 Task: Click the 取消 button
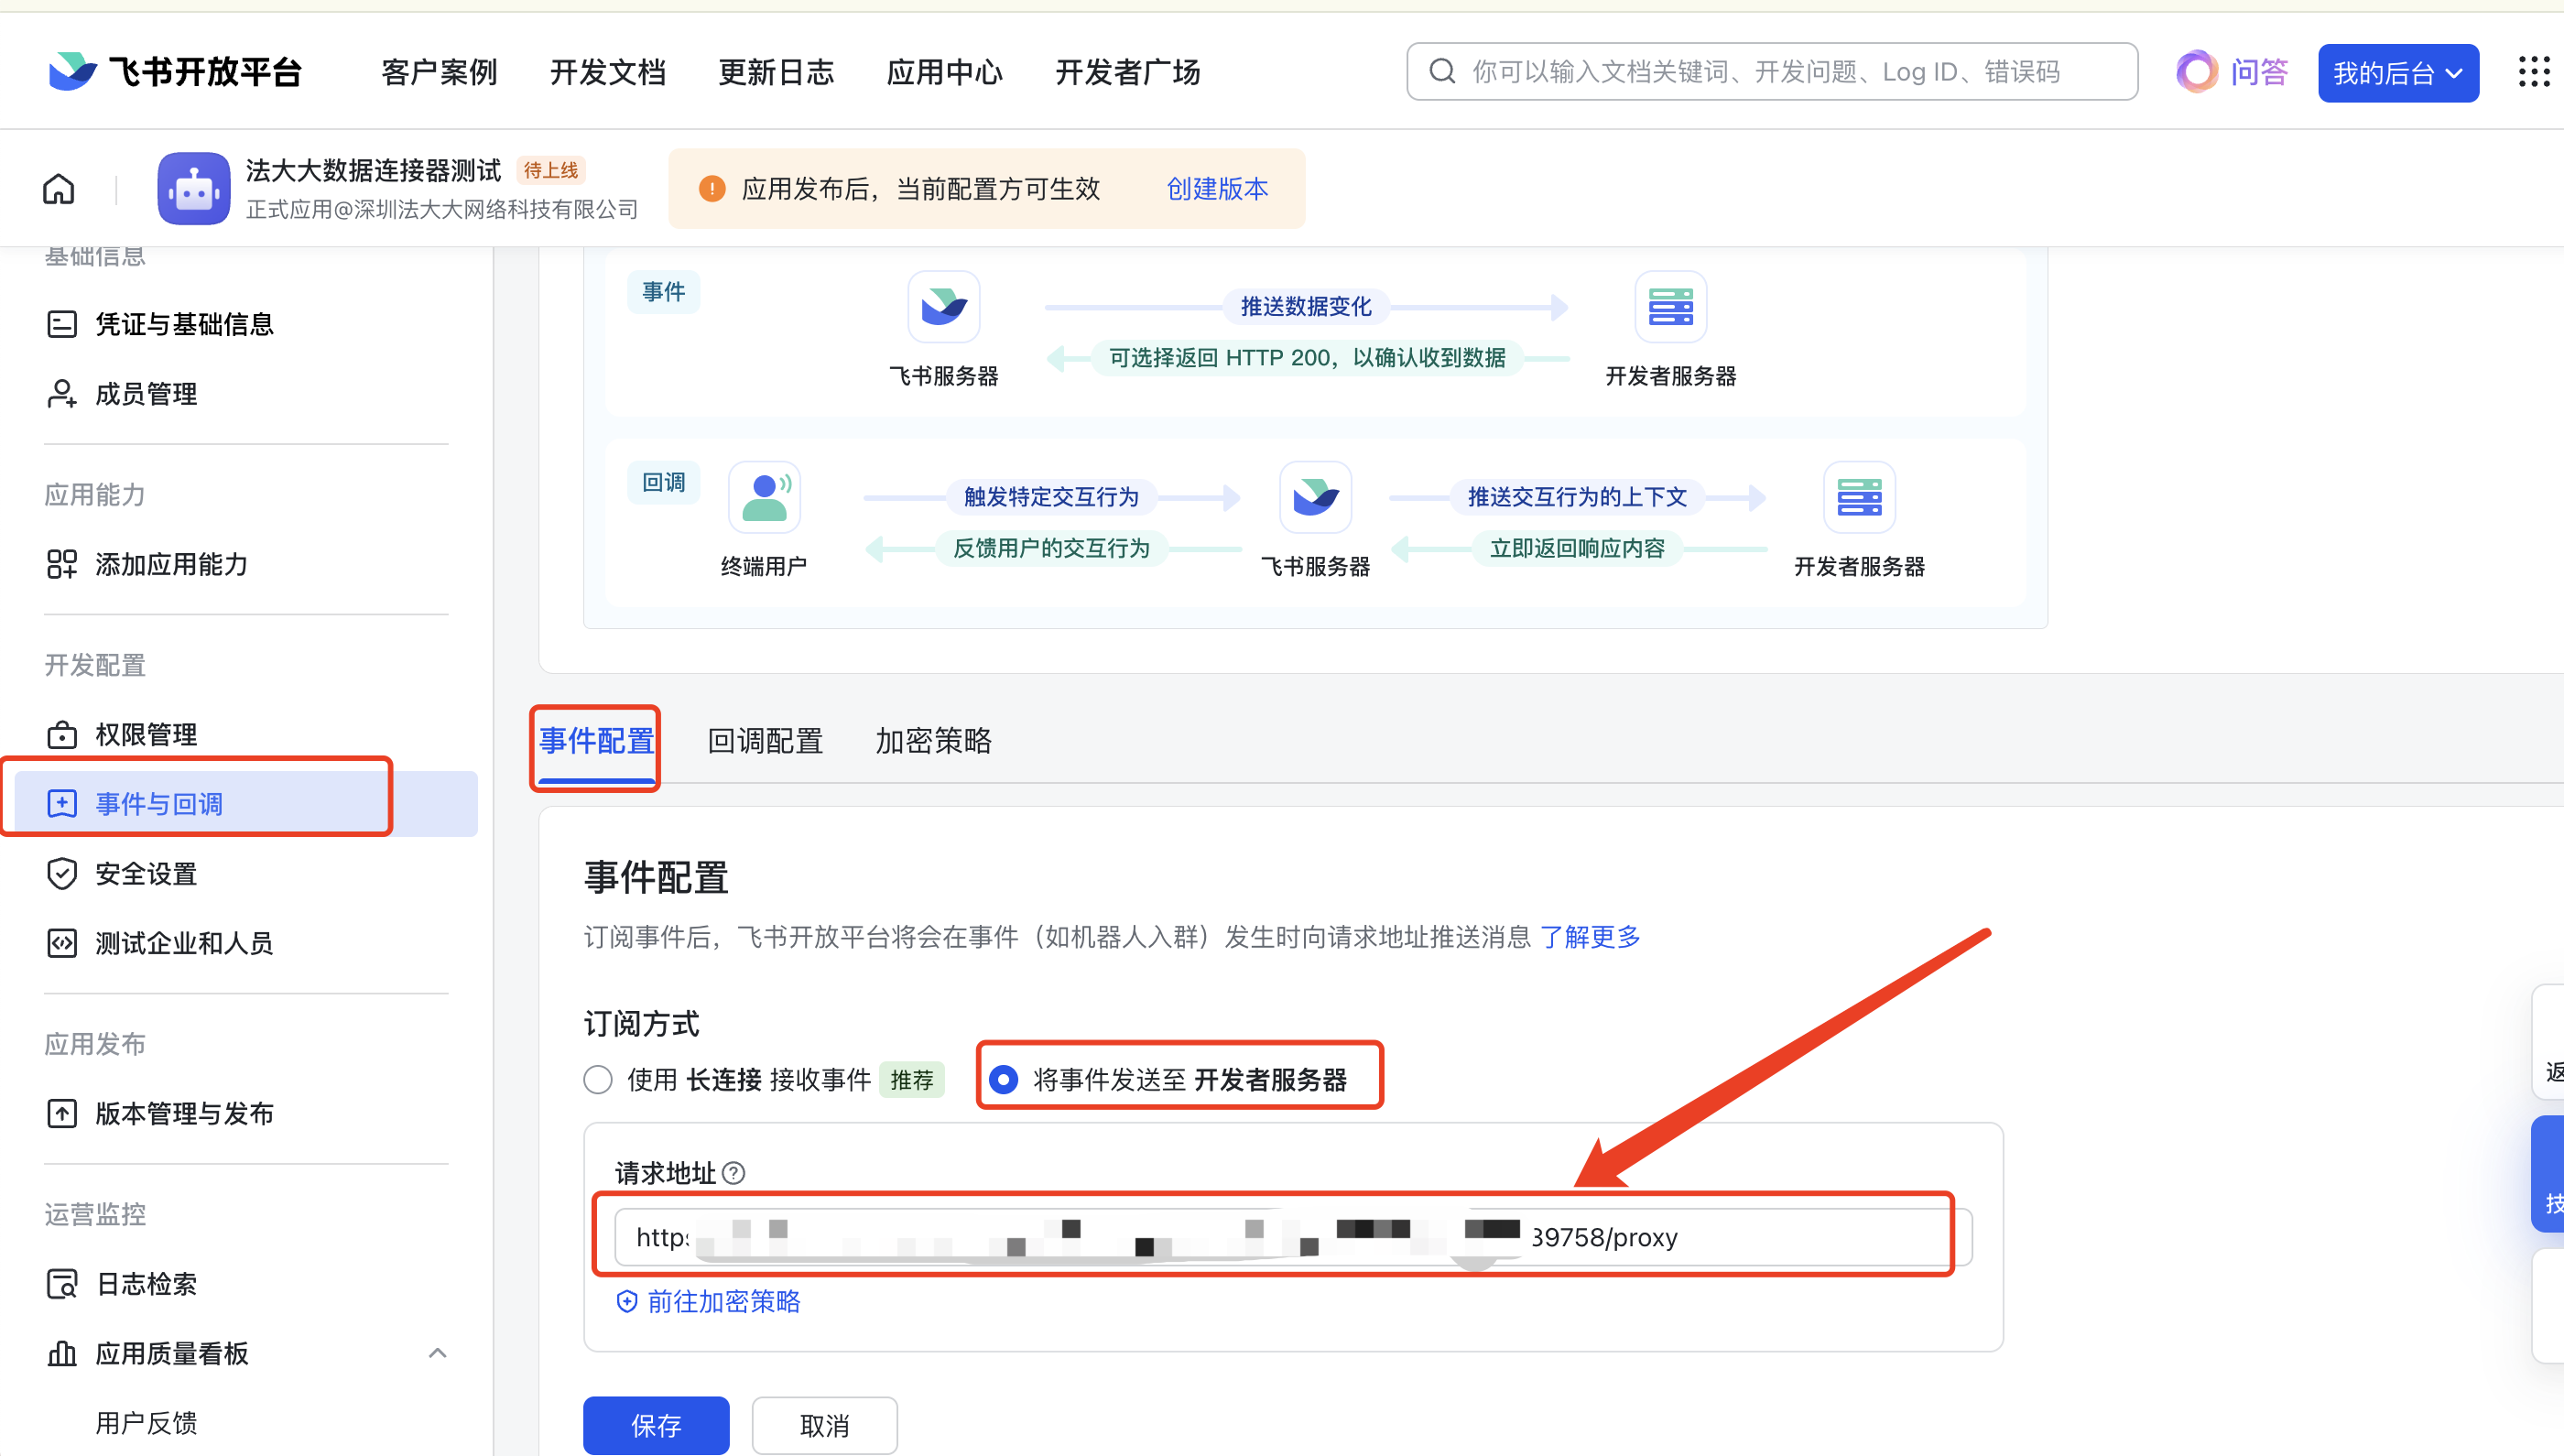(825, 1425)
